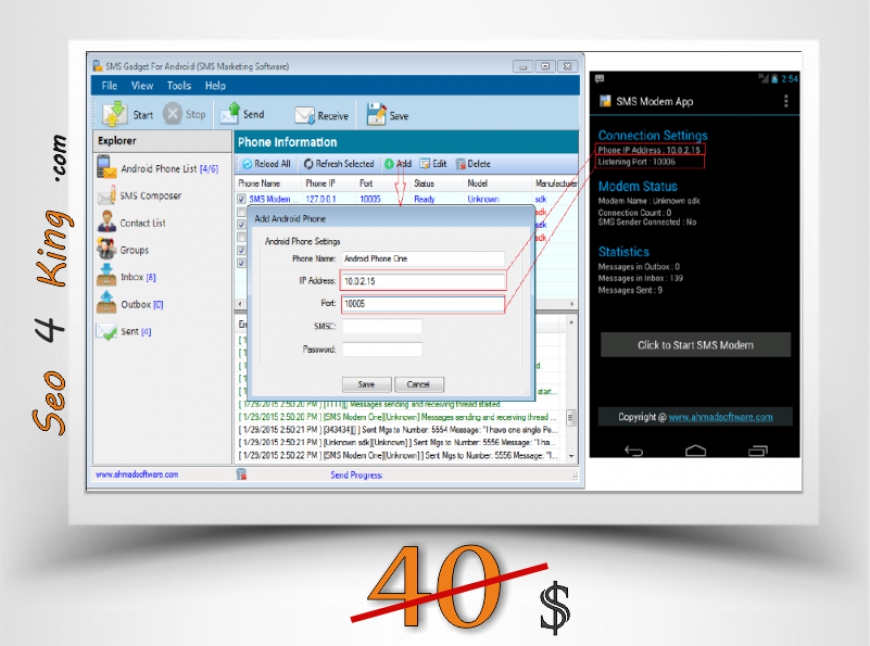The height and width of the screenshot is (646, 870).
Task: Tap the Android back navigation button
Action: click(x=633, y=451)
